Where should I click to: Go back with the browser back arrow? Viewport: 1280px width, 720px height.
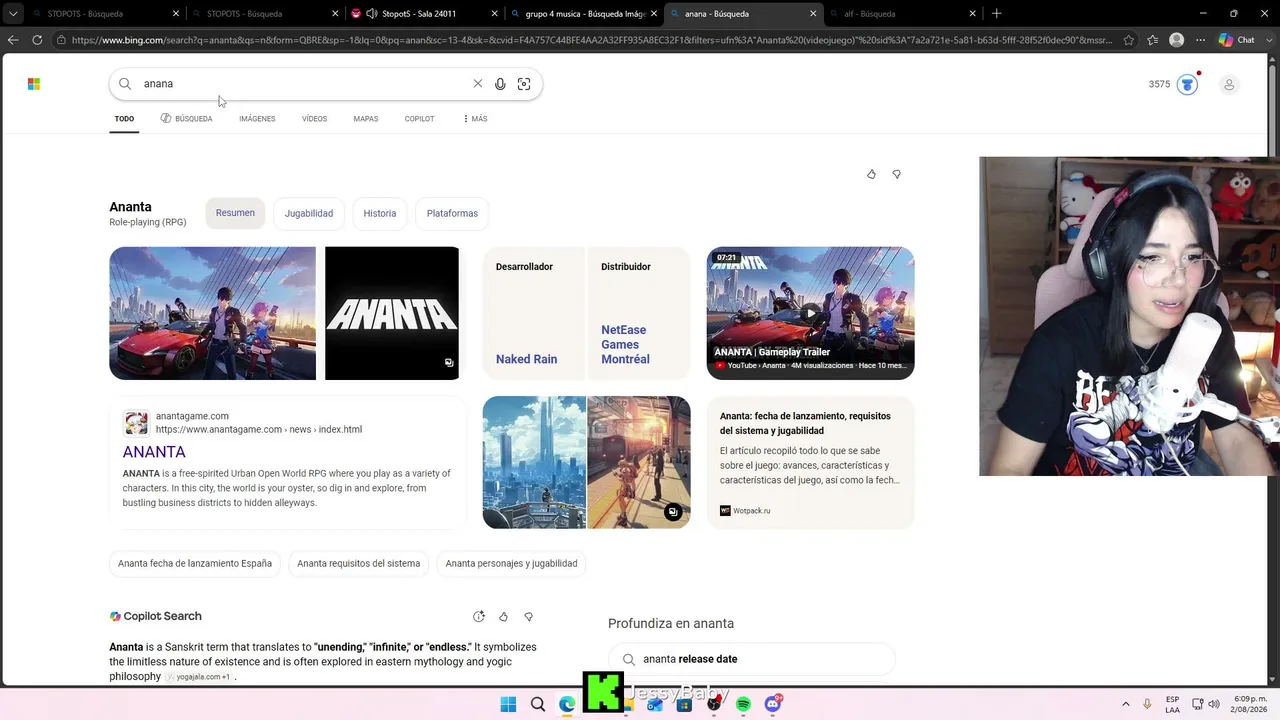click(13, 40)
